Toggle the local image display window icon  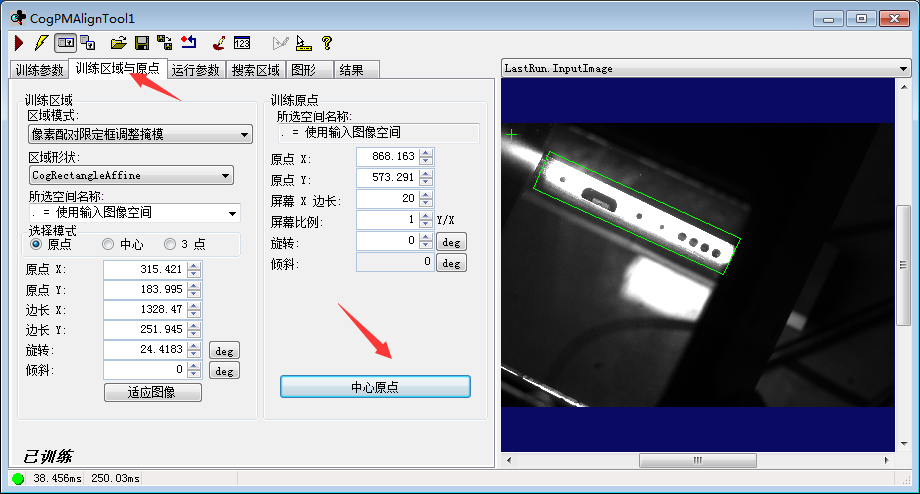(x=65, y=43)
